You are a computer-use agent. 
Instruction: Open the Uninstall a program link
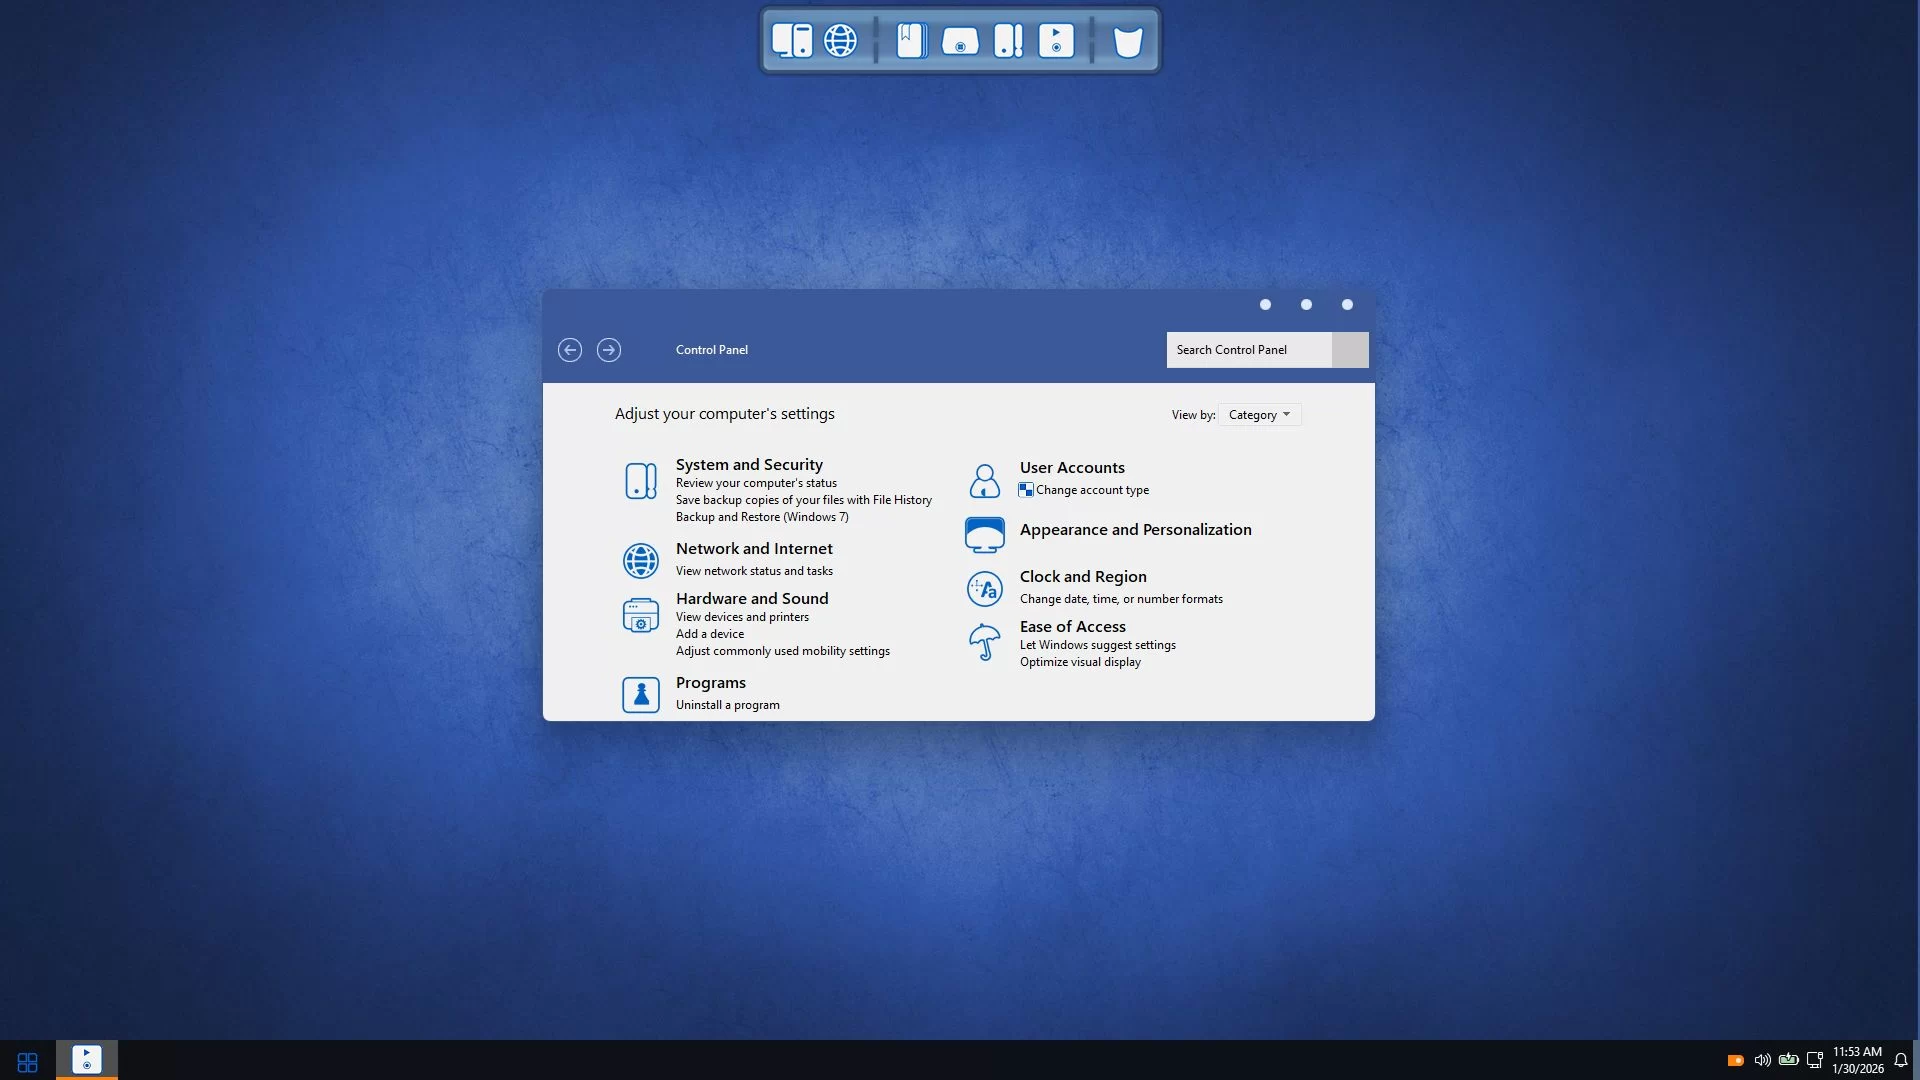point(727,705)
